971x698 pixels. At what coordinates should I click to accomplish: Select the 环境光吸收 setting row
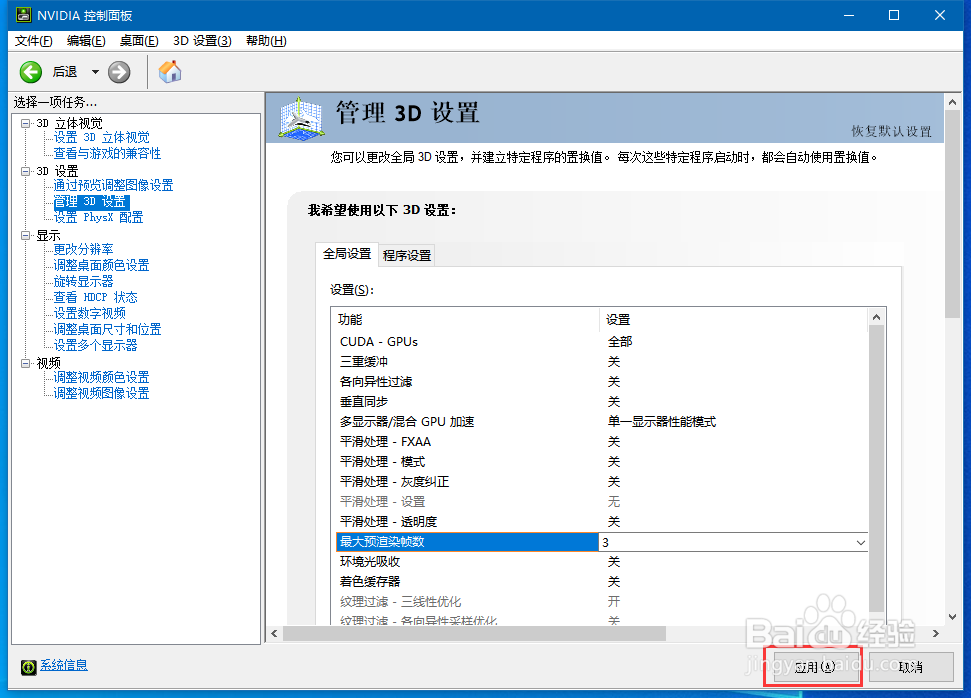[x=601, y=562]
